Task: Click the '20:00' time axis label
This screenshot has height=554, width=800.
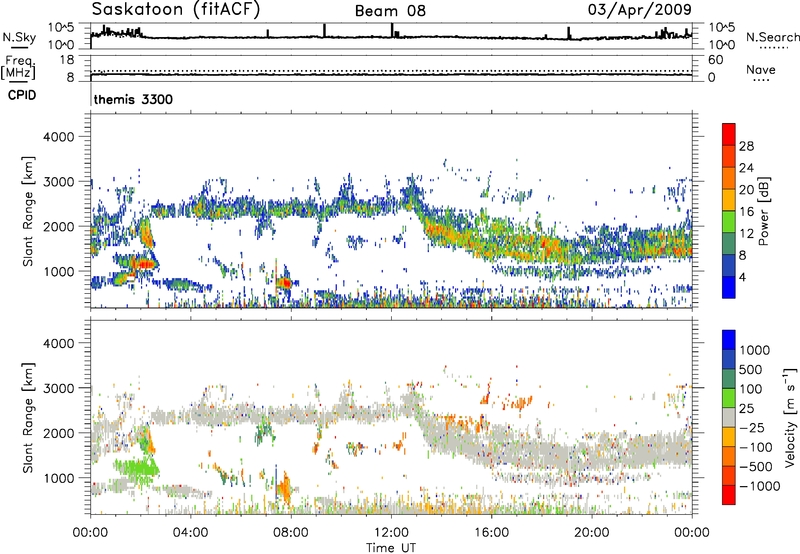Action: click(591, 533)
